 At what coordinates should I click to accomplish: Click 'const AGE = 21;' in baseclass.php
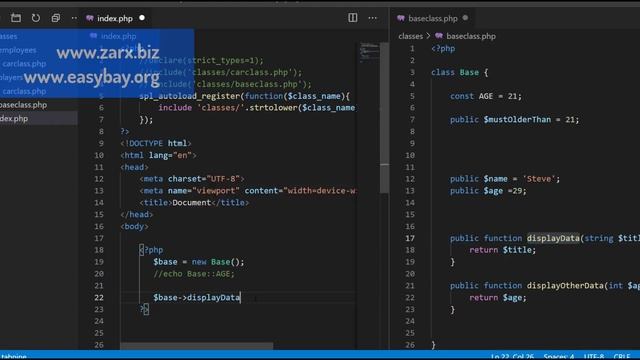(486, 96)
